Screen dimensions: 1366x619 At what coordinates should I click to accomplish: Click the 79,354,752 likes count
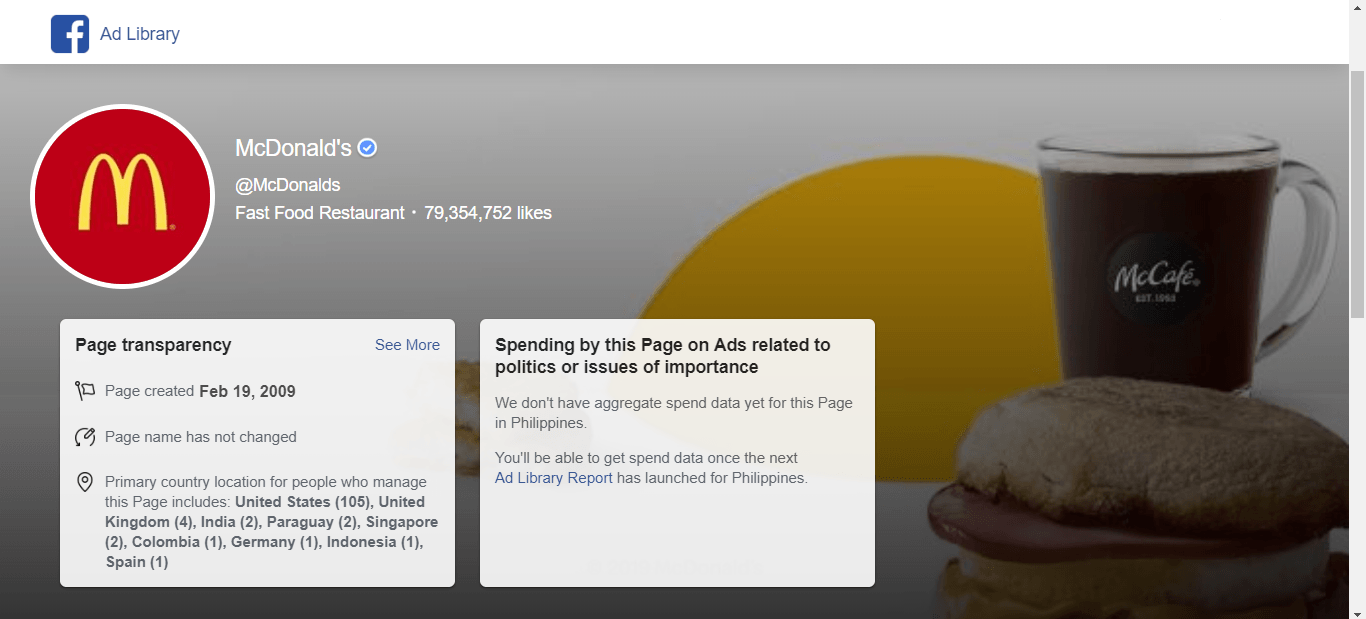pos(488,213)
